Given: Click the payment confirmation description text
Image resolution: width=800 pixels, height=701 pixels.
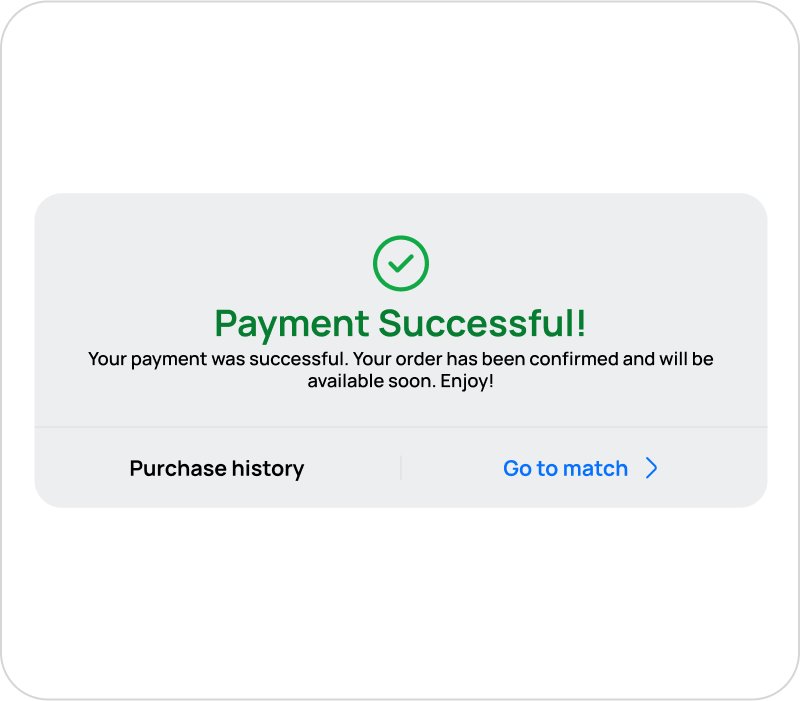Looking at the screenshot, I should click(400, 370).
